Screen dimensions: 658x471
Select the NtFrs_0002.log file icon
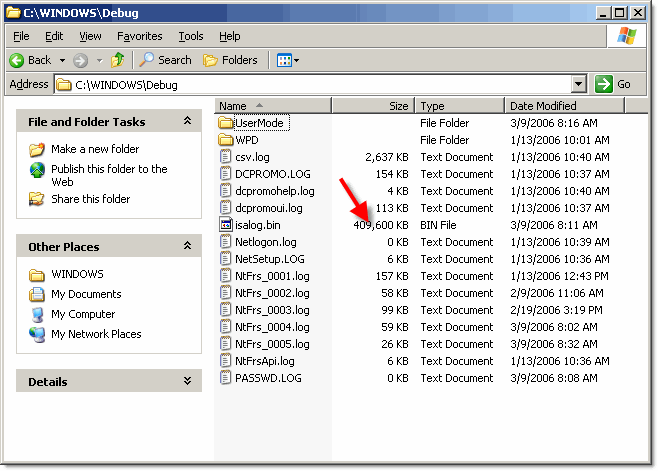225,293
